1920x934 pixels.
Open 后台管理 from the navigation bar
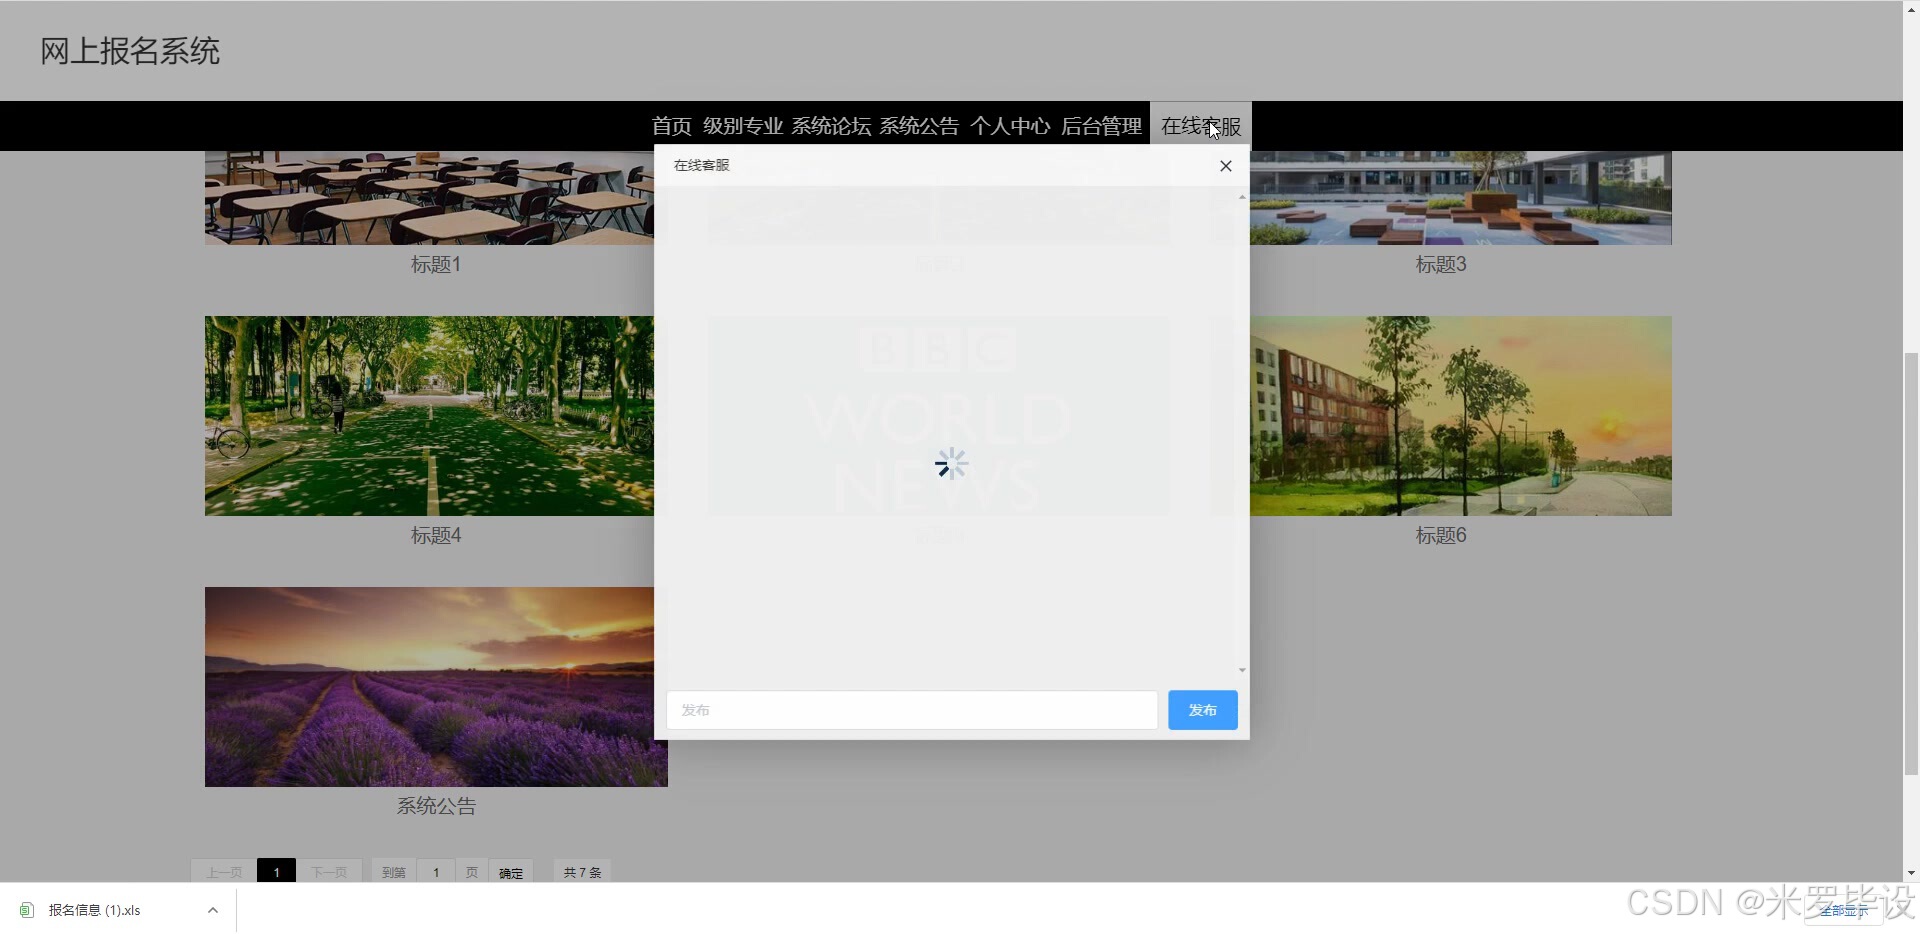1101,126
